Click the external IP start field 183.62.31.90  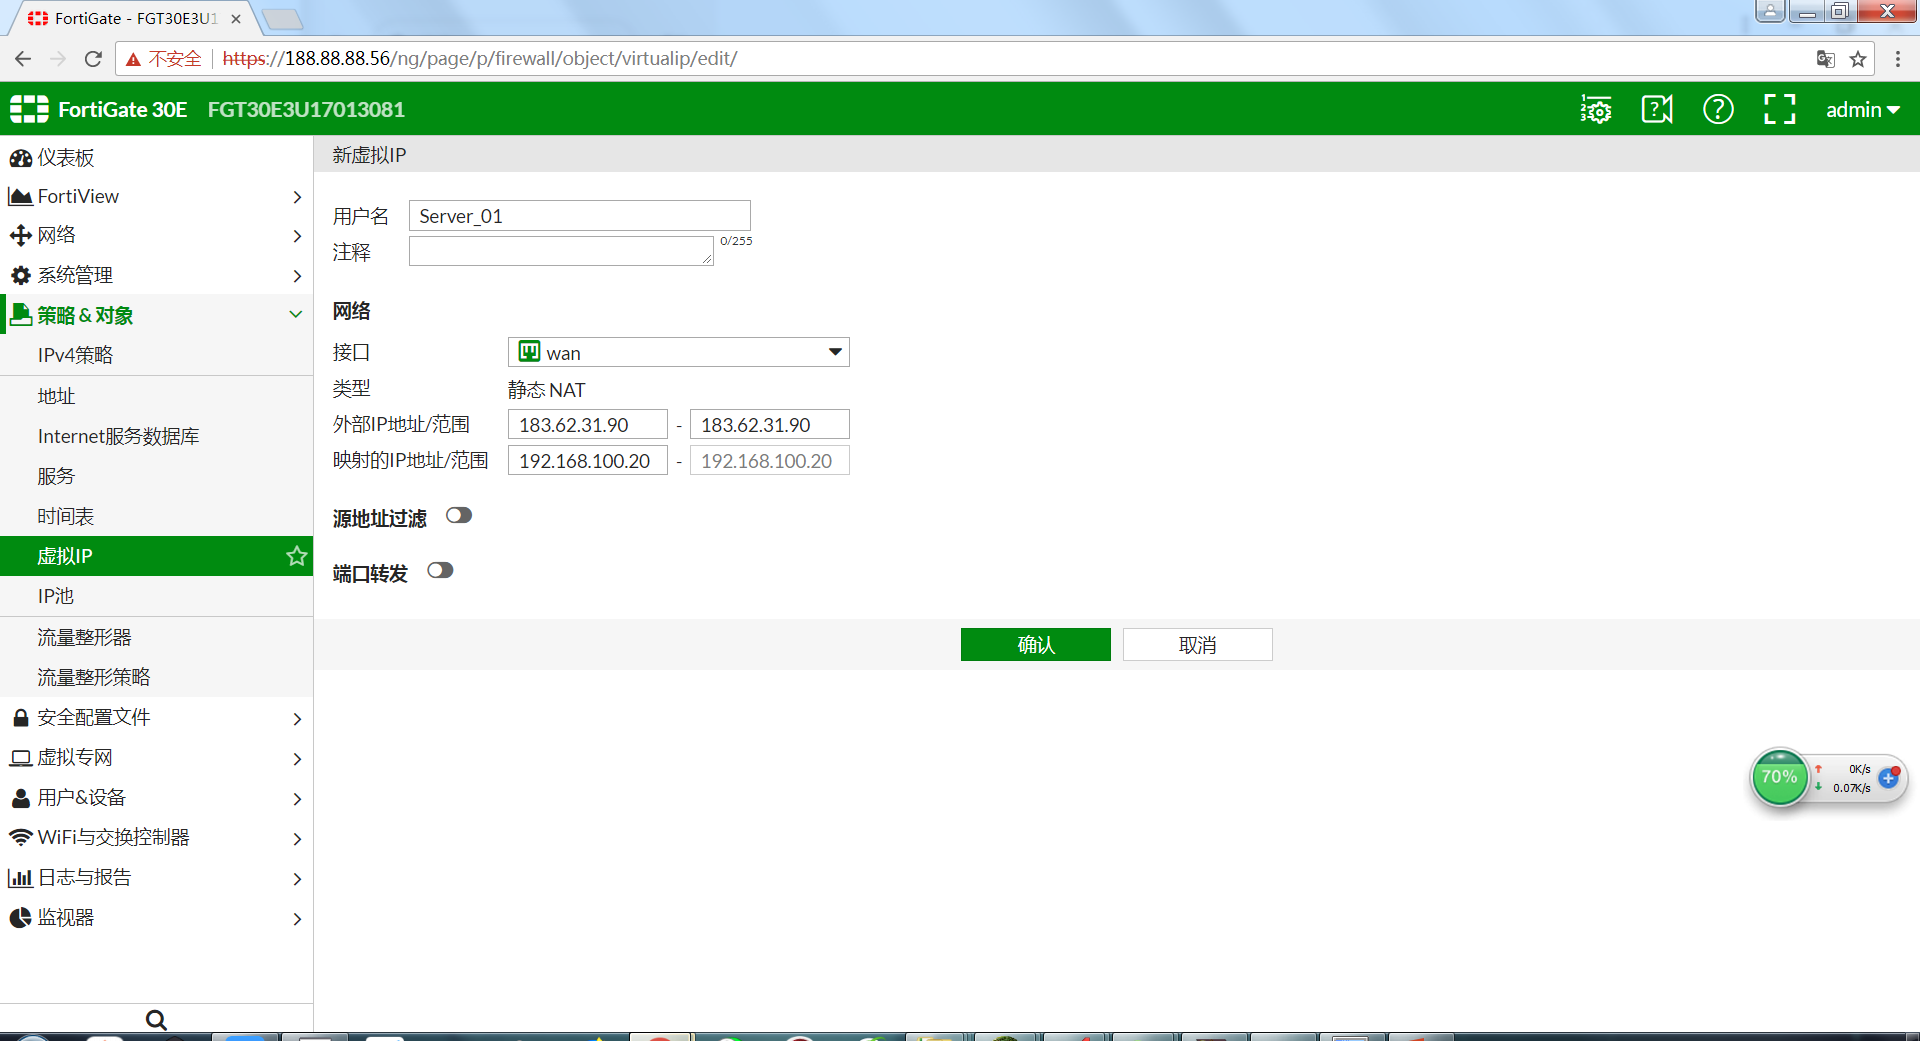click(x=587, y=424)
